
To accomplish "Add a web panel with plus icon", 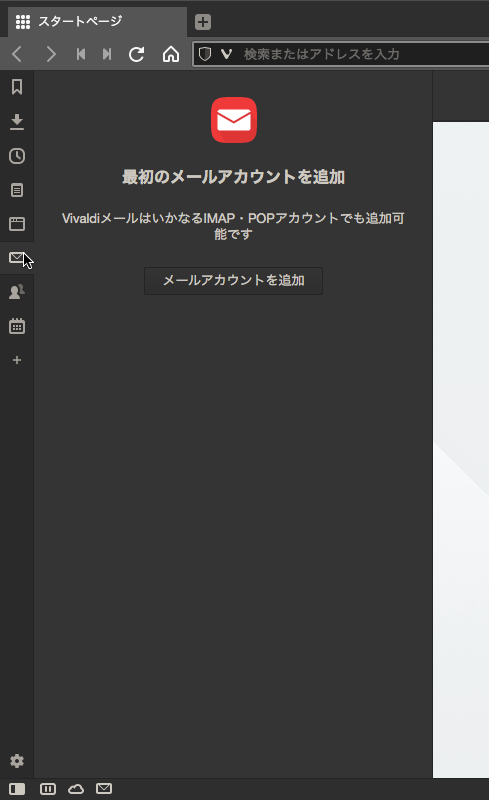I will click(x=17, y=360).
